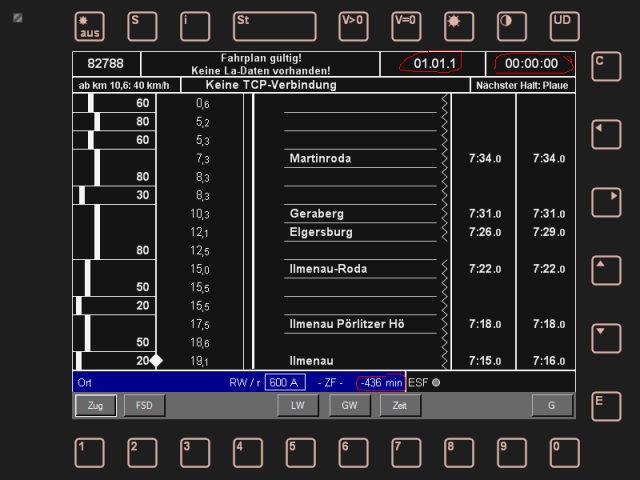640x480 pixels.
Task: Select the 'FSD' softkey tab
Action: (x=144, y=405)
